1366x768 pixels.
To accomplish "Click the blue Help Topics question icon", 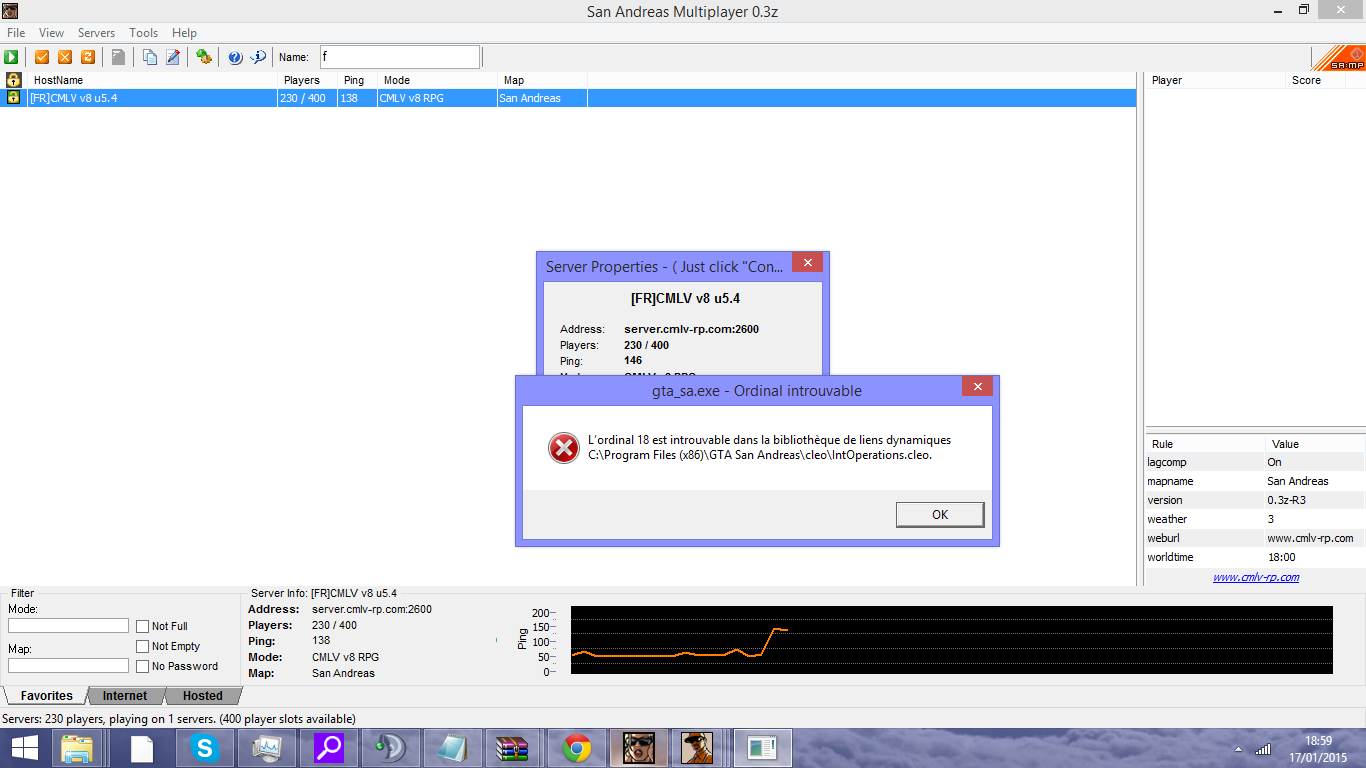I will [x=235, y=57].
